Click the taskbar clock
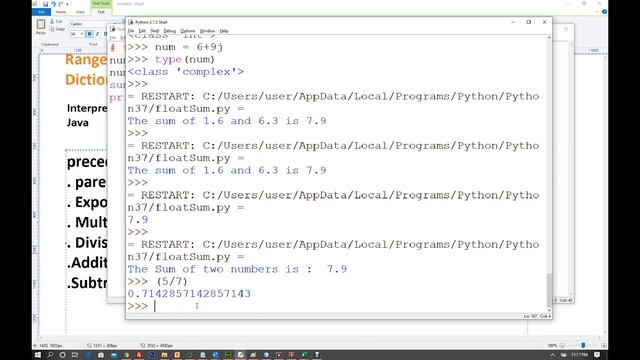Image resolution: width=640 pixels, height=360 pixels. click(x=580, y=355)
